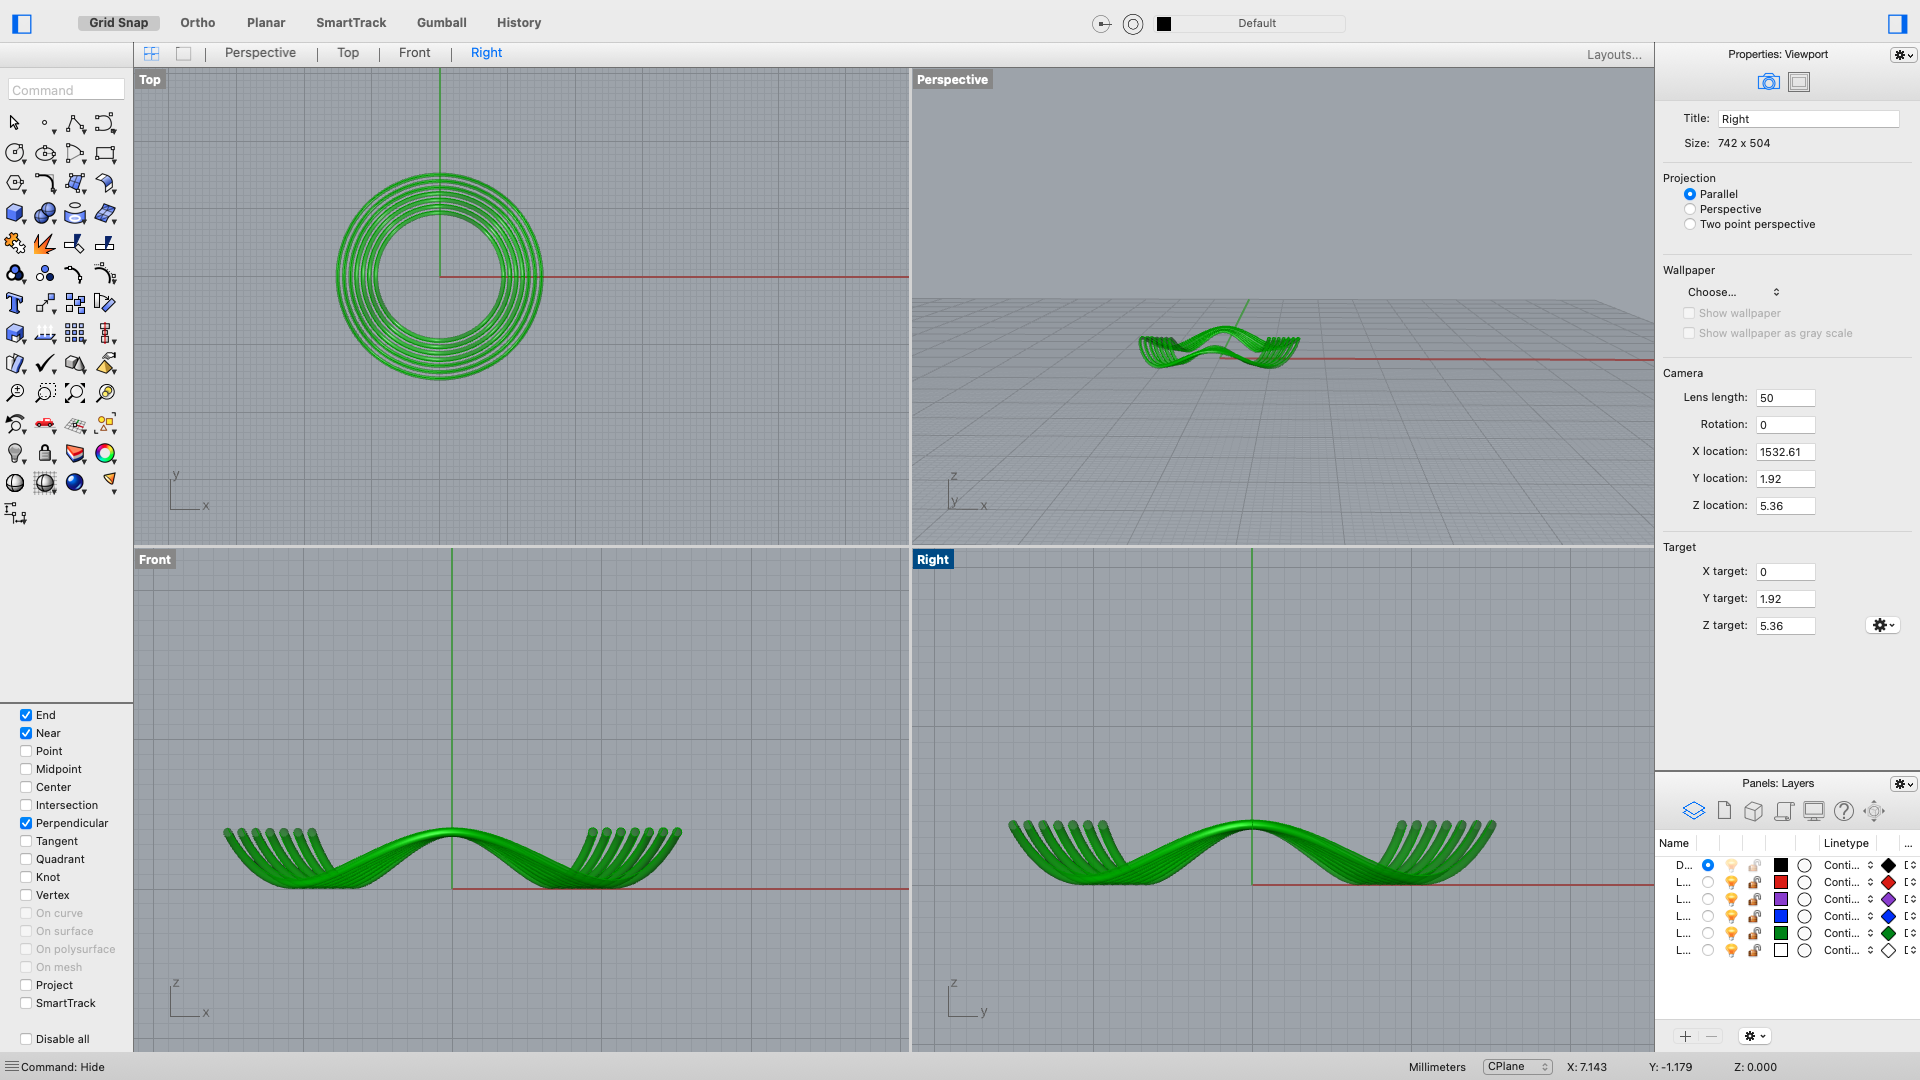The width and height of the screenshot is (1920, 1080).
Task: Open the Wallpaper Choose dropdown
Action: click(x=1733, y=292)
